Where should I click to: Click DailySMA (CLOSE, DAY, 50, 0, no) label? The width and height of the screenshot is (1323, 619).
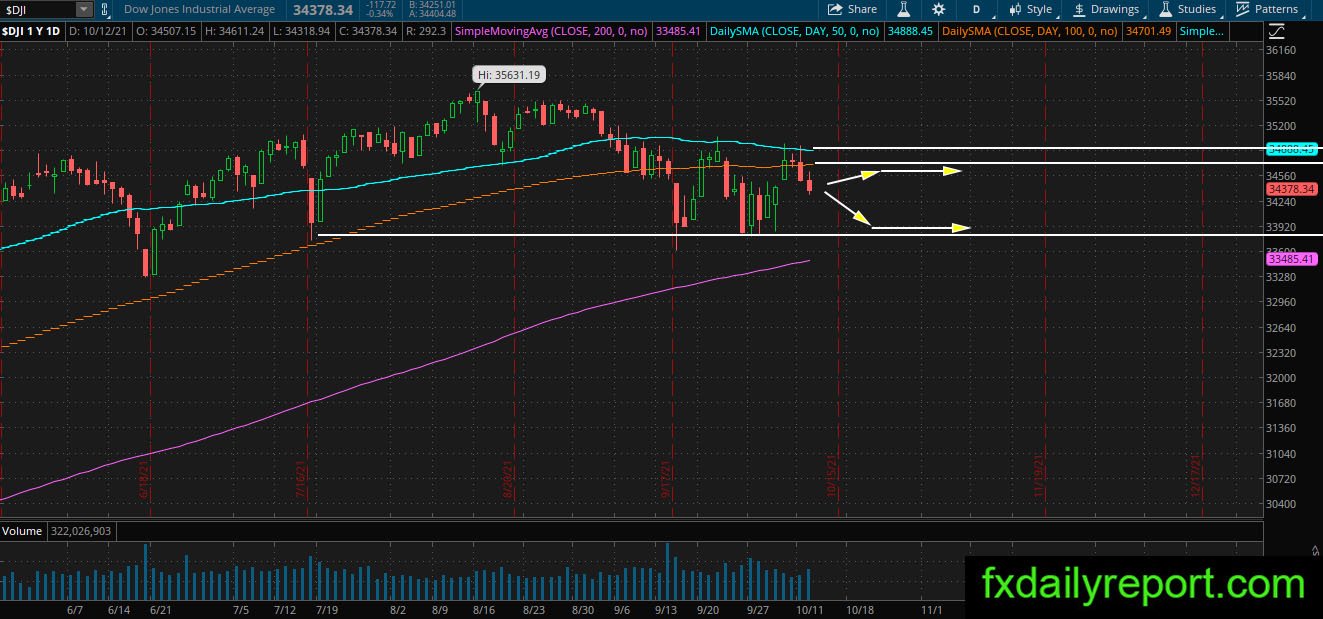point(794,31)
